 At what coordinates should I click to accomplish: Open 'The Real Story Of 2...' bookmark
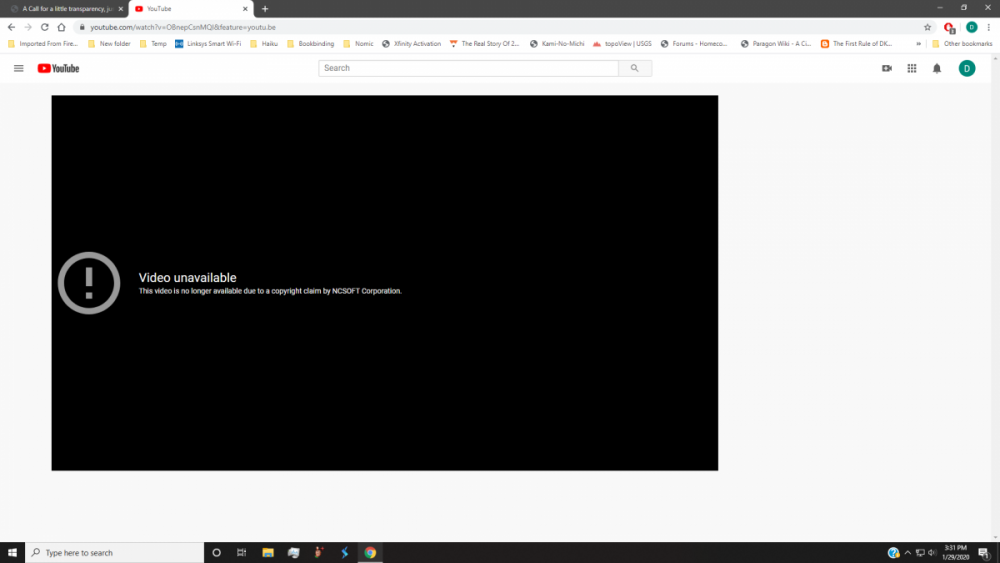(485, 44)
